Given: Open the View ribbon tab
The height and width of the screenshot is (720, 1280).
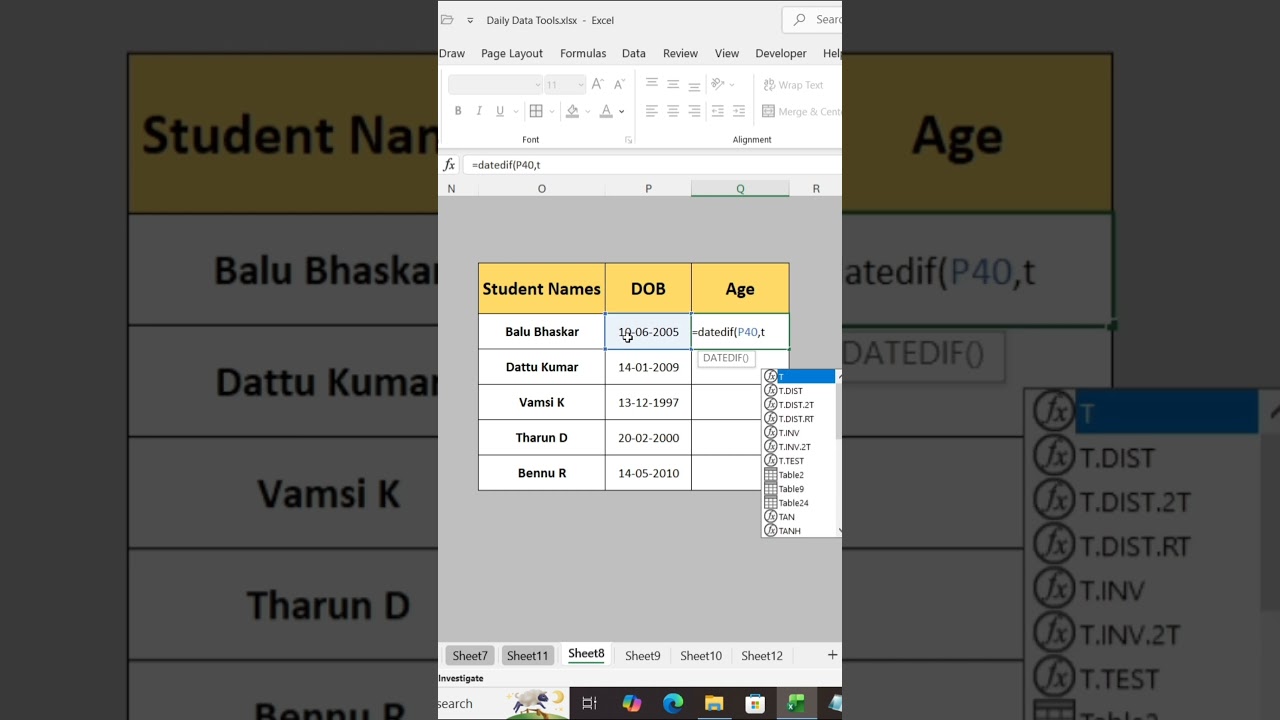Looking at the screenshot, I should click(x=727, y=53).
